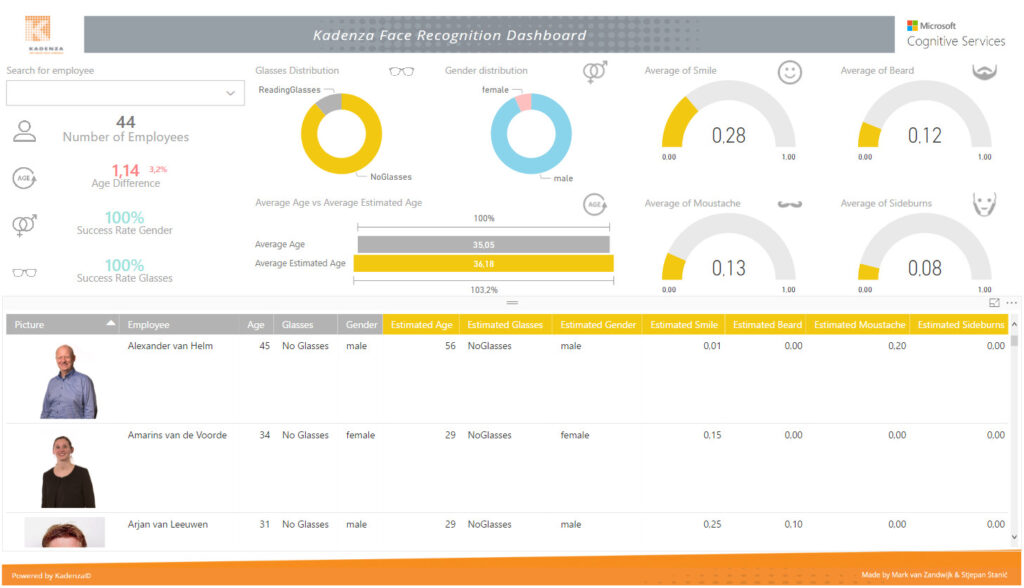Image resolution: width=1024 pixels, height=588 pixels.
Task: Click the sort arrow in the Picture header
Action: coord(110,323)
